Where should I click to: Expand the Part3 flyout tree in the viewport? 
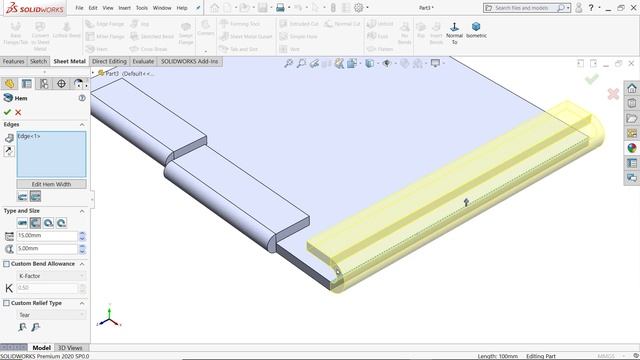click(x=93, y=73)
